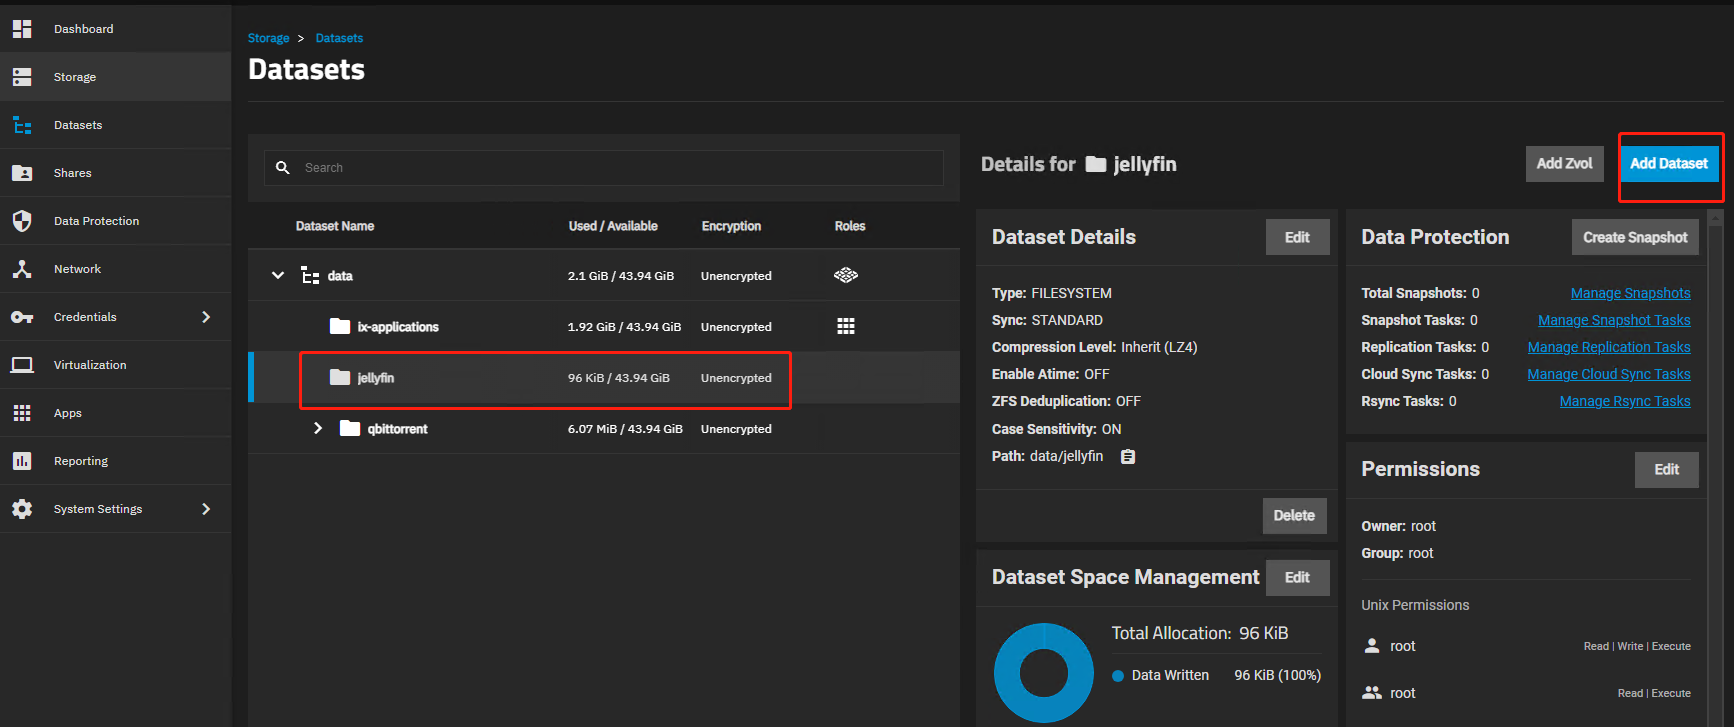
Task: Click the apps role icon for ix-applications
Action: click(x=846, y=326)
